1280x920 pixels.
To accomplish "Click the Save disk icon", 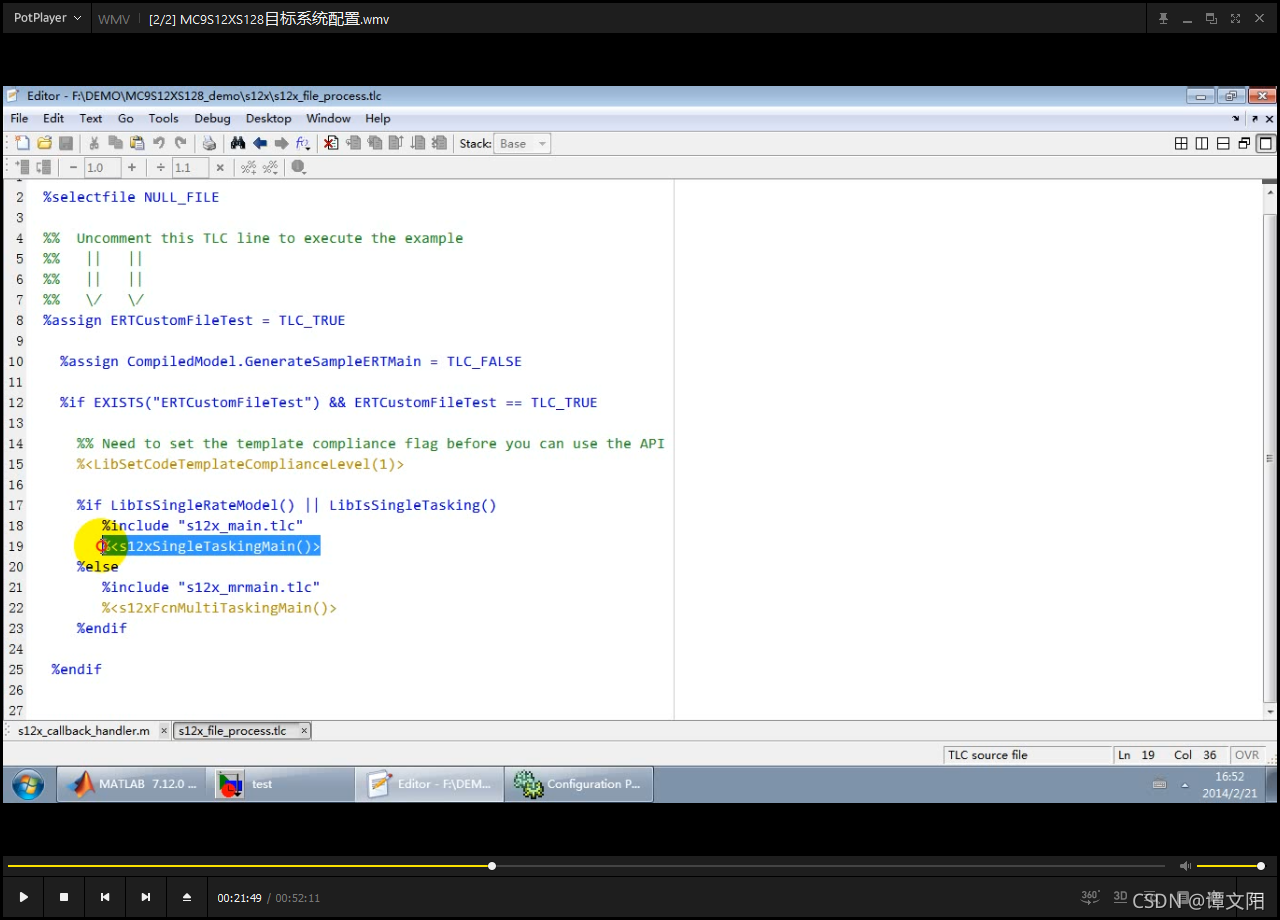I will (x=66, y=143).
